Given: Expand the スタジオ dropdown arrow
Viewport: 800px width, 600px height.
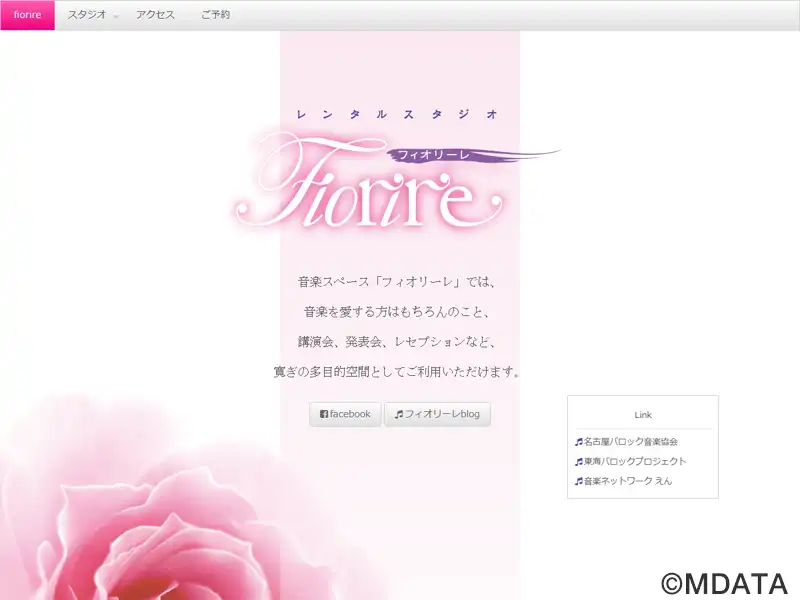Looking at the screenshot, I should (116, 17).
